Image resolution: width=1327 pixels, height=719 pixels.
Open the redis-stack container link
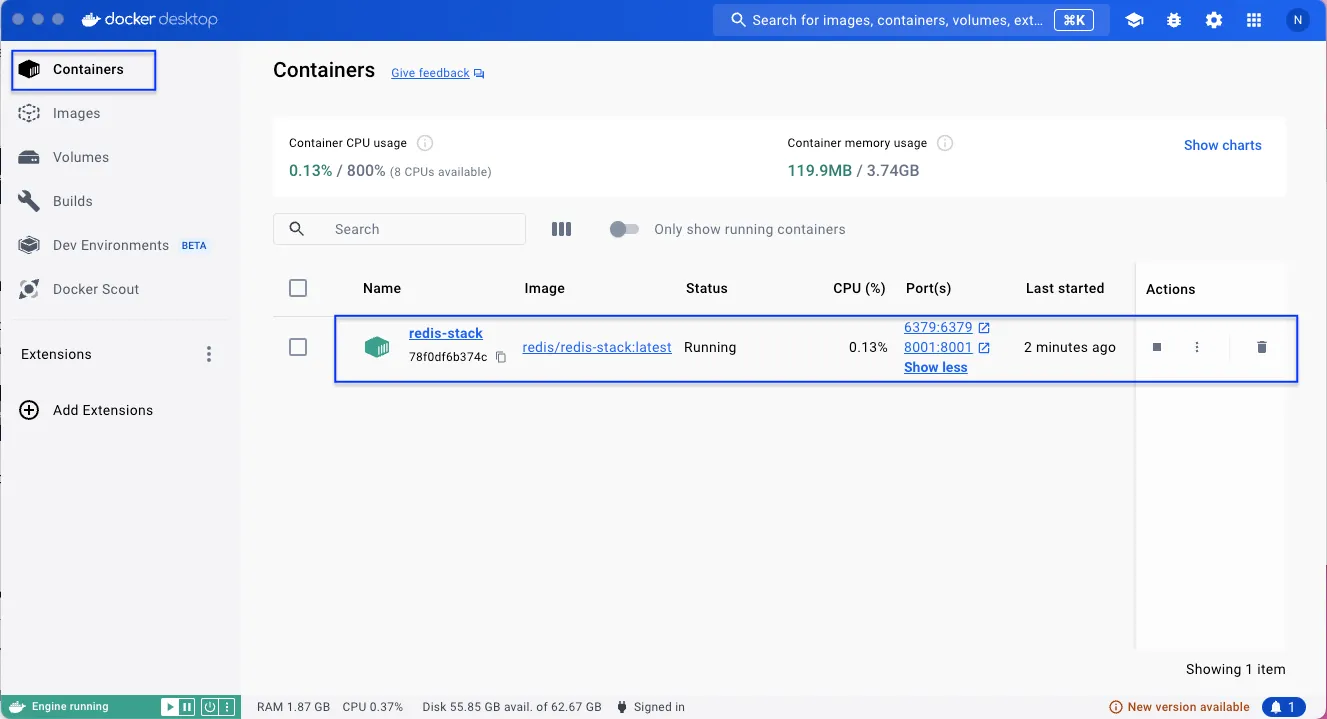point(446,333)
